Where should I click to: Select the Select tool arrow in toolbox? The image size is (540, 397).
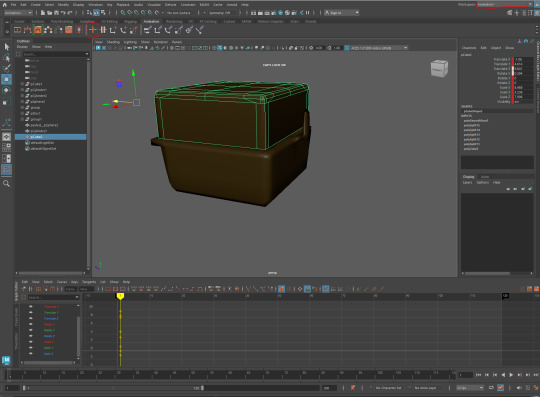pyautogui.click(x=7, y=47)
